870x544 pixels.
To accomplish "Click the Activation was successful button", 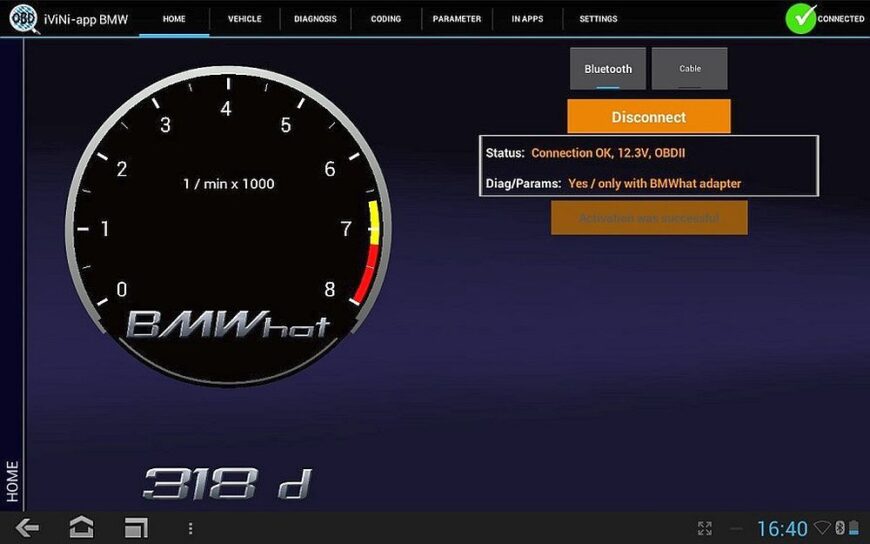I will [648, 217].
